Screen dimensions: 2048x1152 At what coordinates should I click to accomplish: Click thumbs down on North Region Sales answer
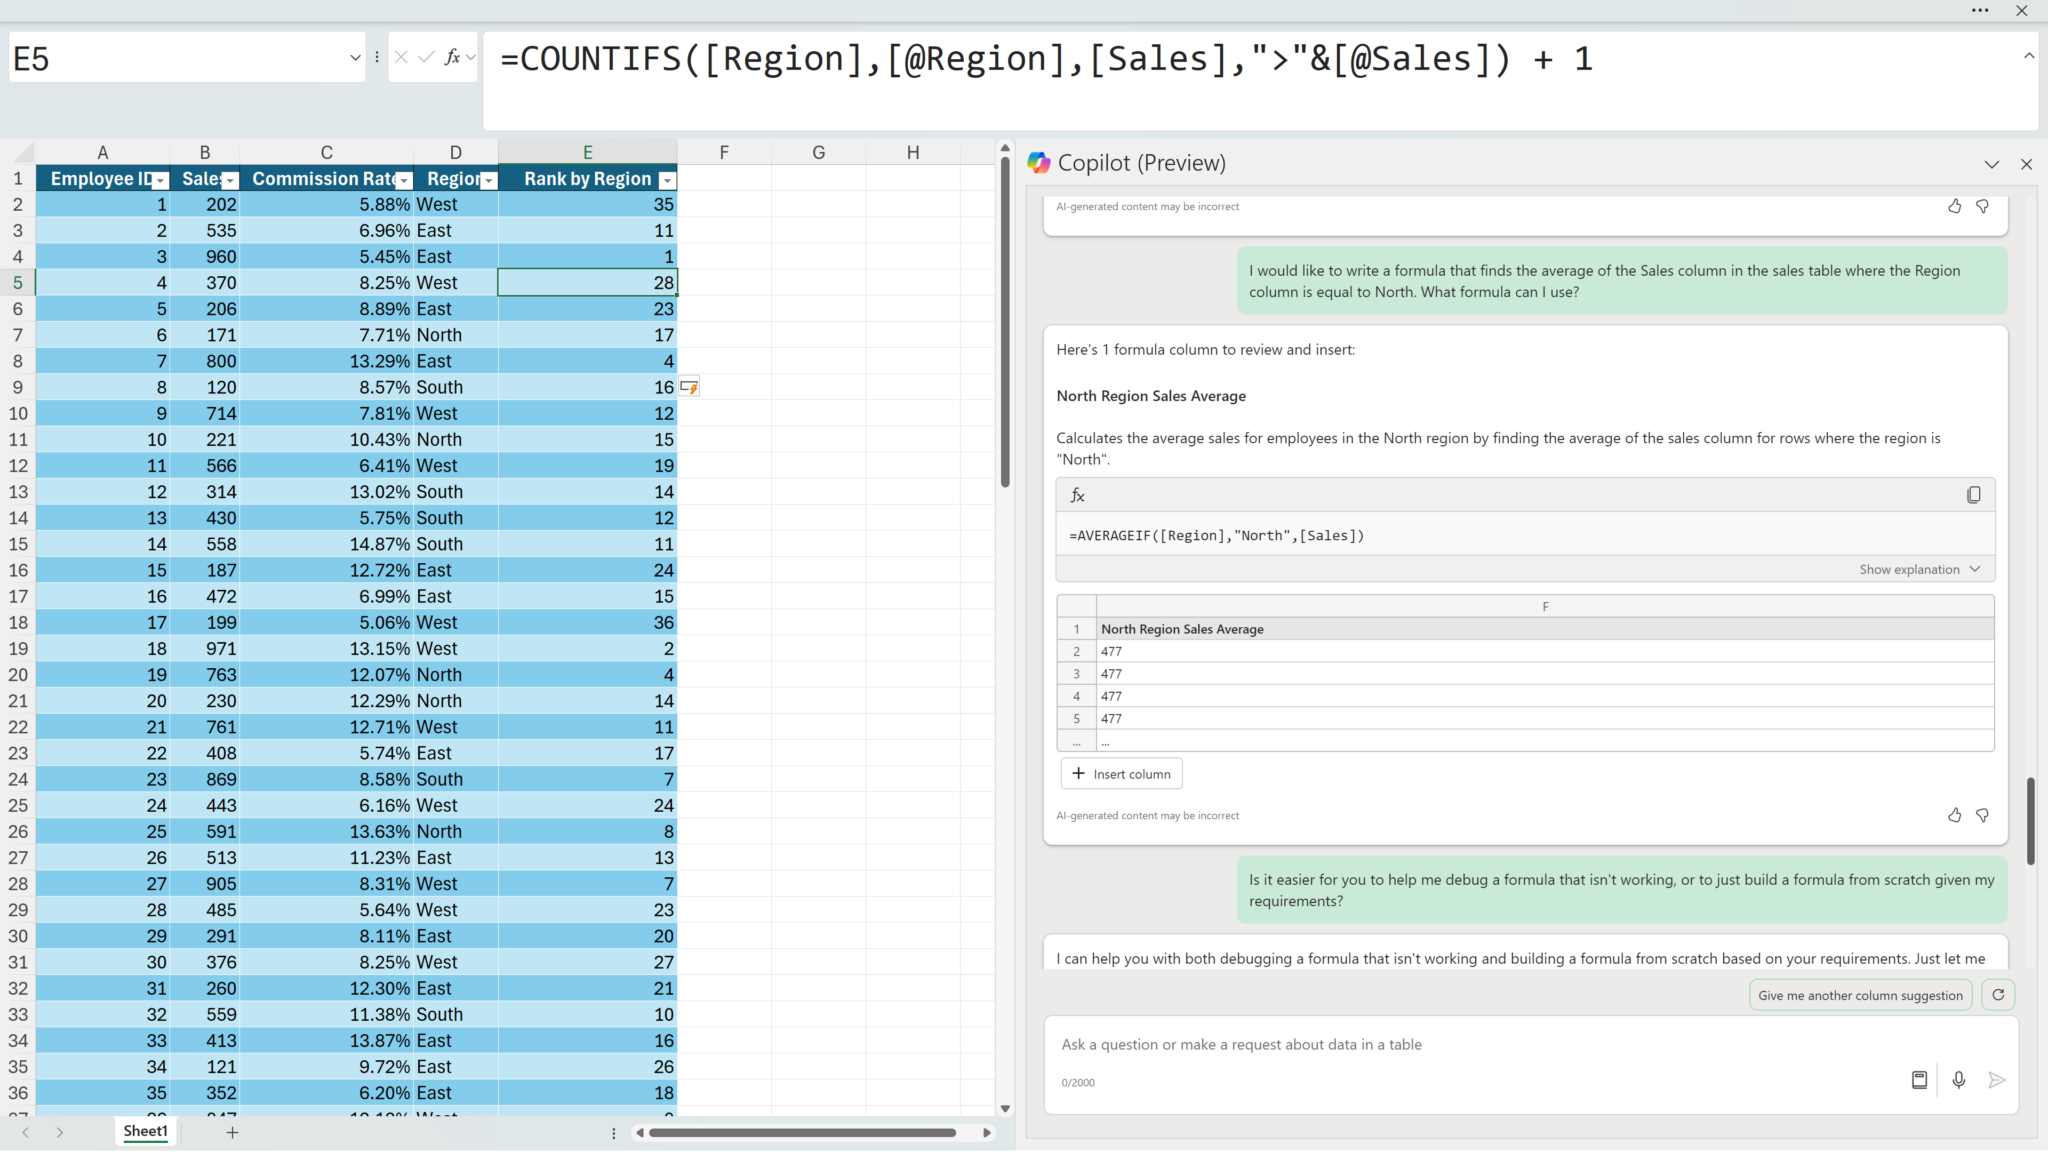pyautogui.click(x=1982, y=815)
